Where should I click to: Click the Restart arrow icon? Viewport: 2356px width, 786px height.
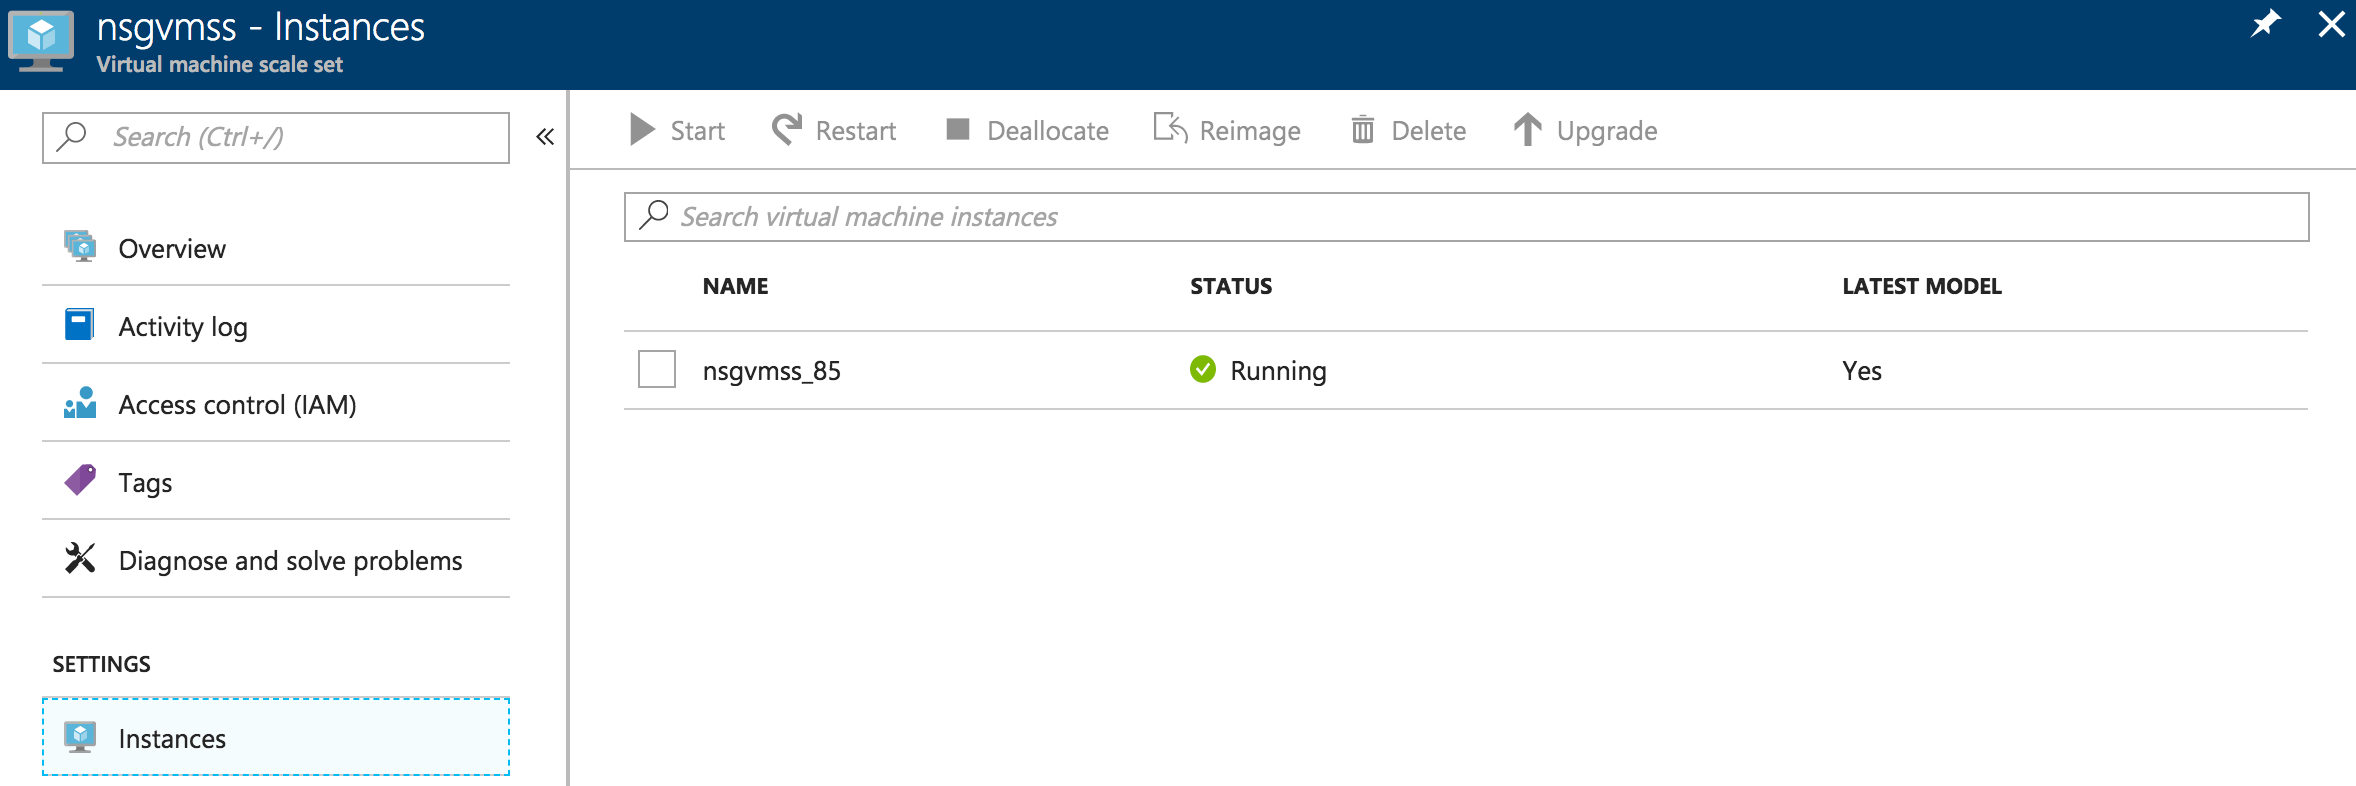787,129
